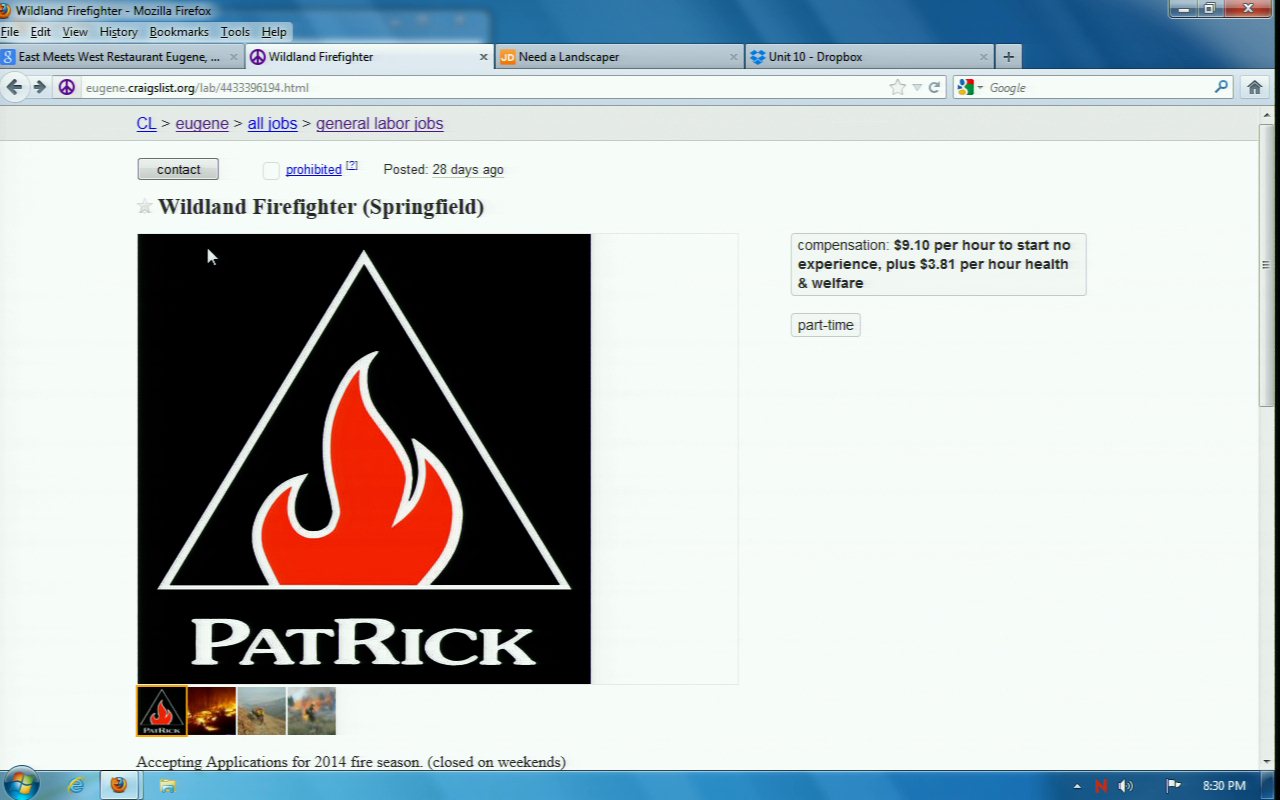The width and height of the screenshot is (1280, 800).
Task: Open the URL bar history dropdown arrow
Action: click(x=917, y=87)
